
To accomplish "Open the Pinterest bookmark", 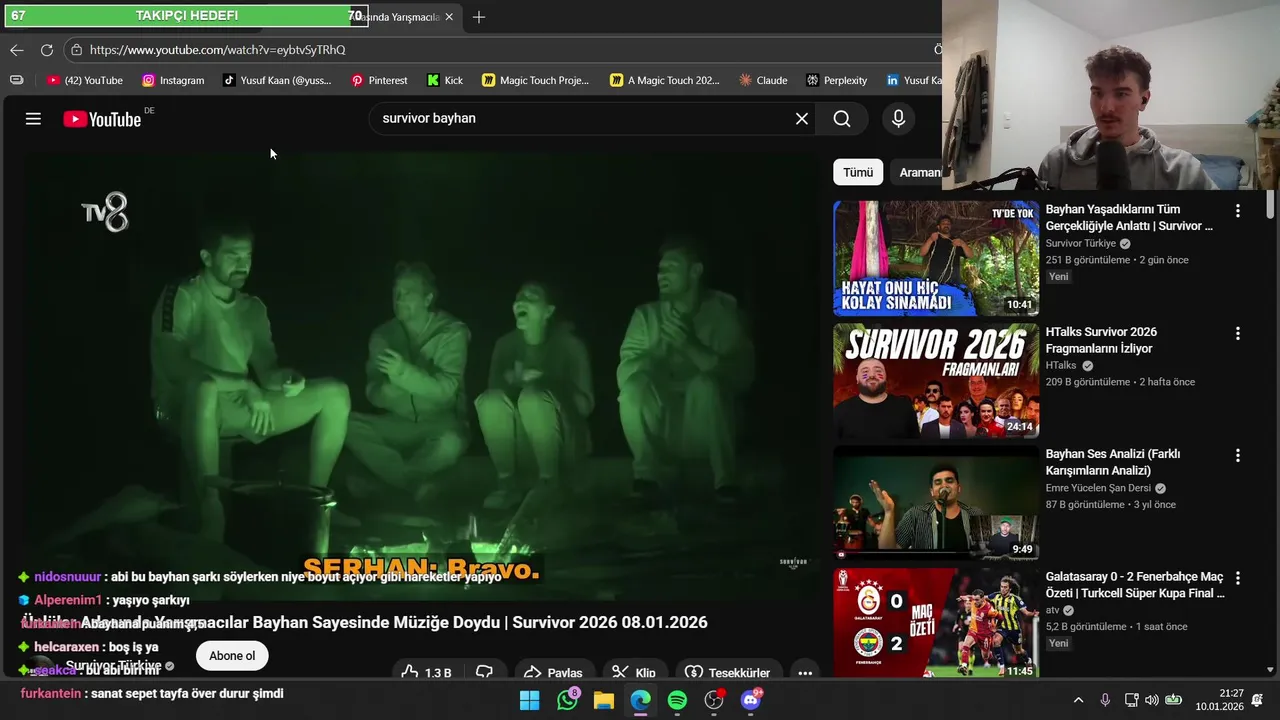I will click(379, 80).
